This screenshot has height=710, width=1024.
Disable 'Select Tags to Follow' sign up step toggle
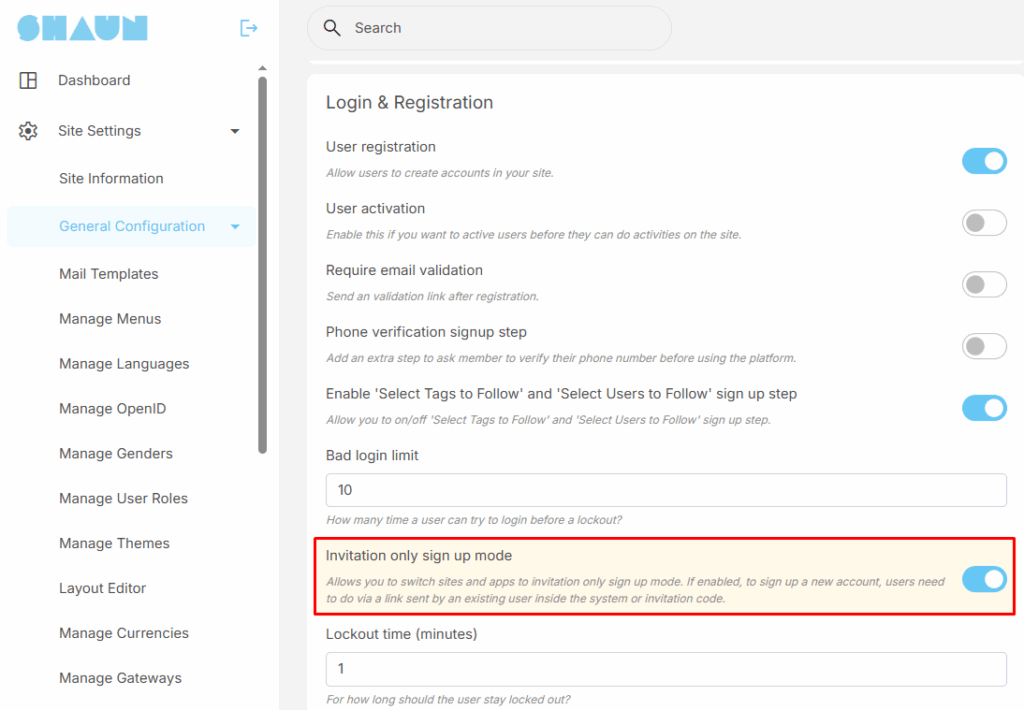click(984, 408)
